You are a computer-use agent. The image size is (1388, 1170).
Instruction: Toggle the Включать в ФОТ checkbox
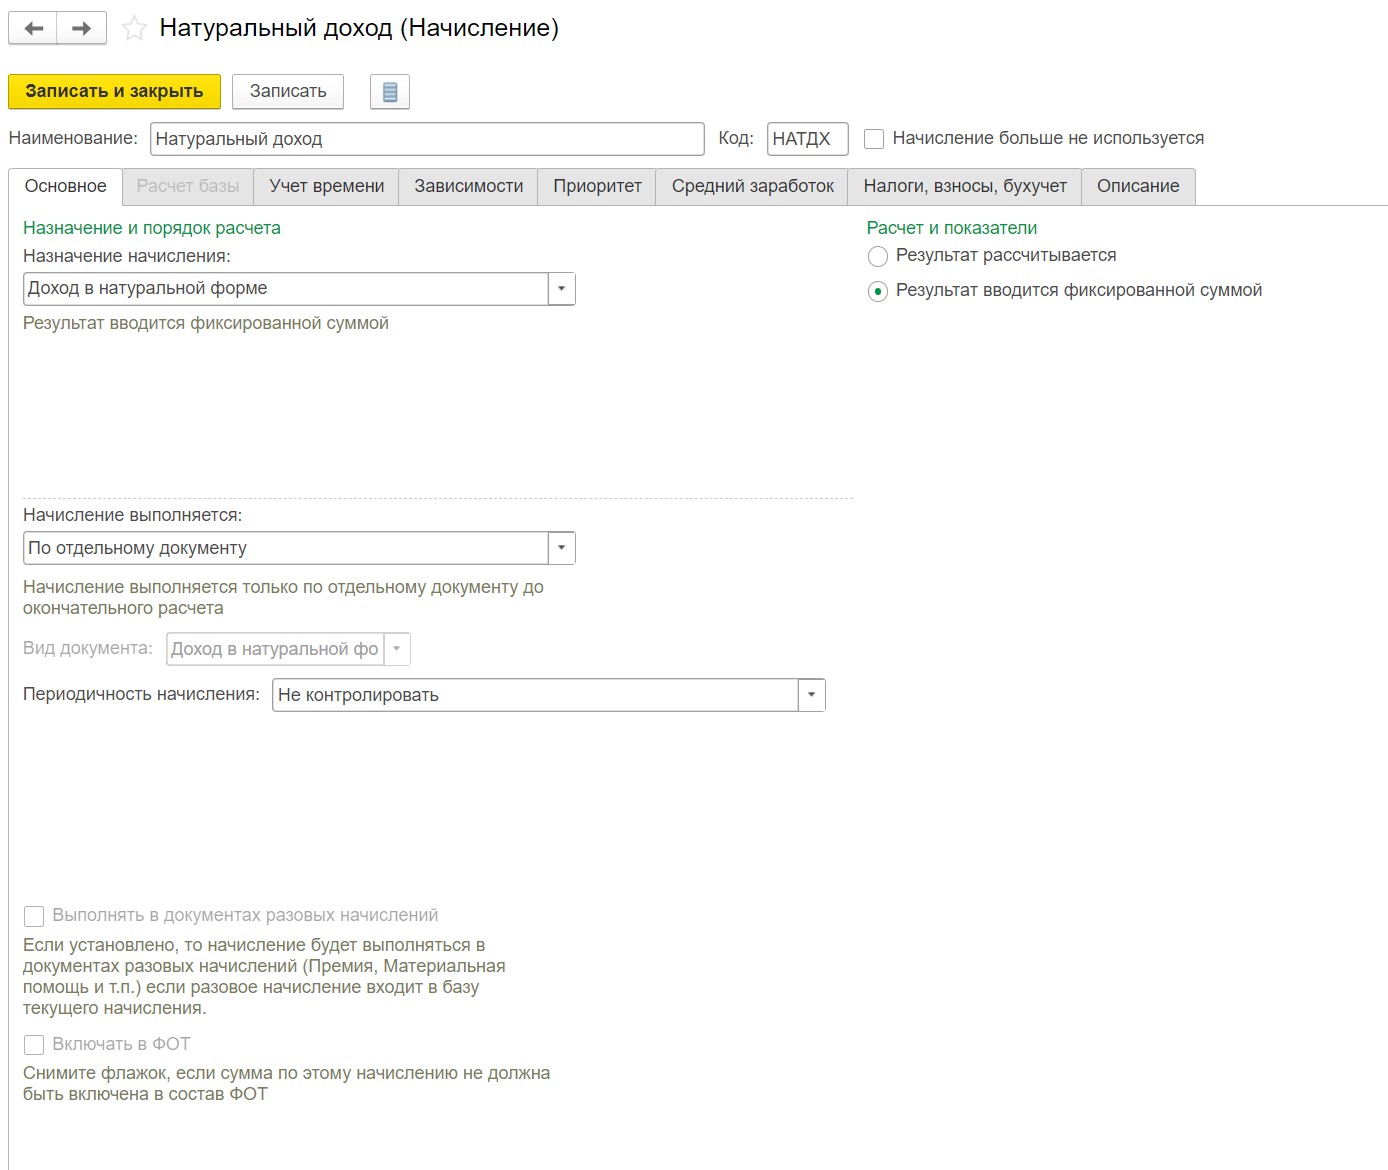pos(34,1045)
